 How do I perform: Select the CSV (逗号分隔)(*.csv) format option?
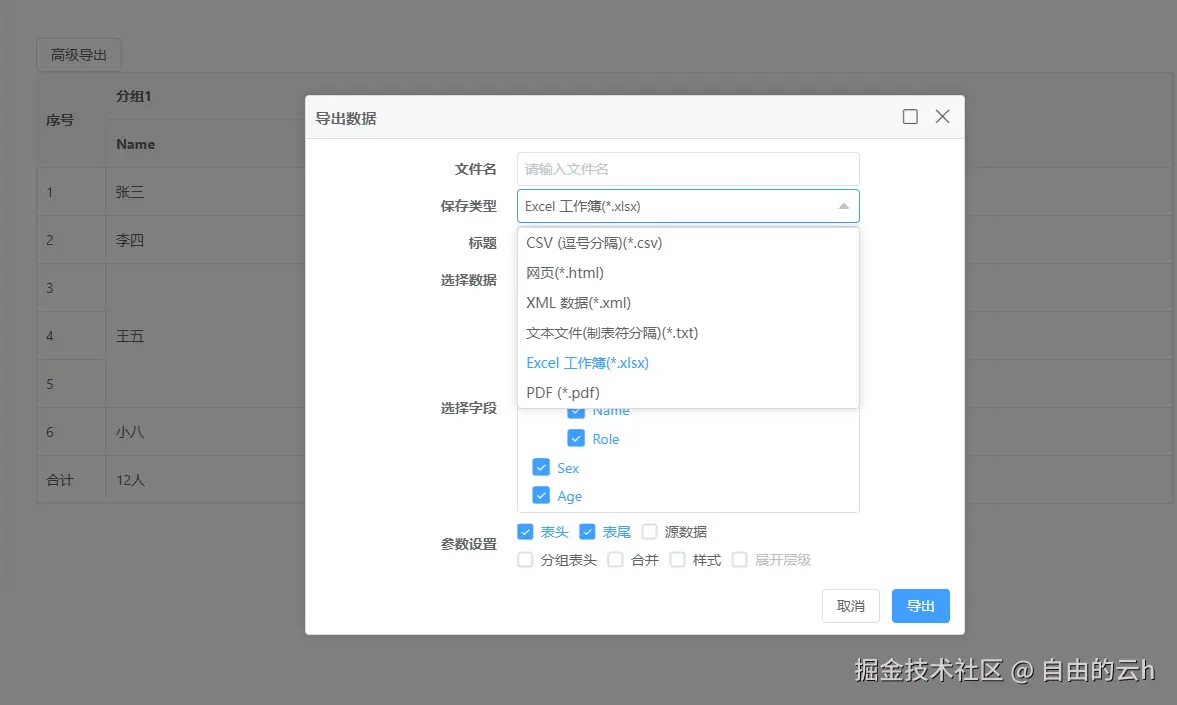(x=592, y=242)
